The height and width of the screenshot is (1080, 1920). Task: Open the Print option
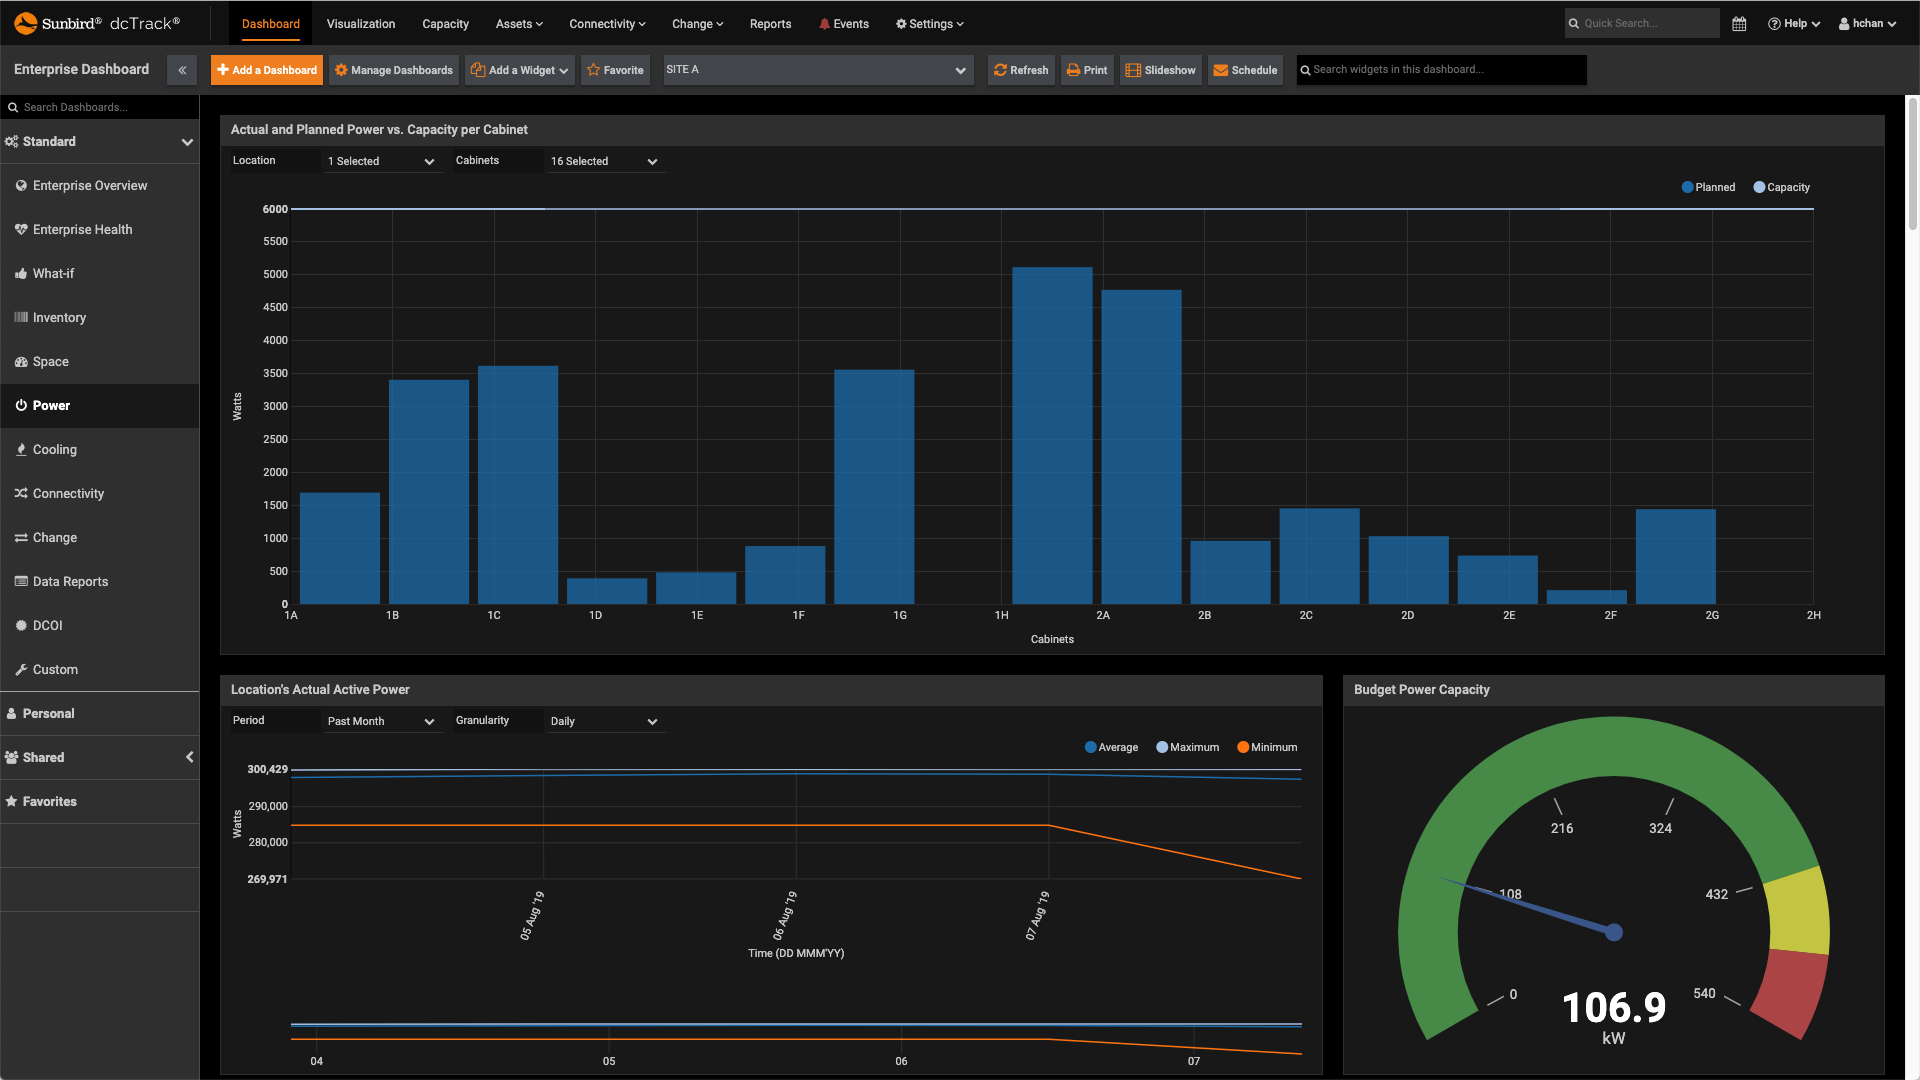1086,70
